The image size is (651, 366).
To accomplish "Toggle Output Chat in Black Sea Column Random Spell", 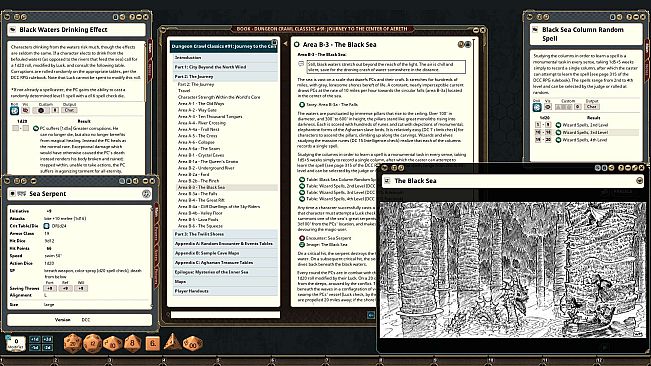I will point(592,107).
